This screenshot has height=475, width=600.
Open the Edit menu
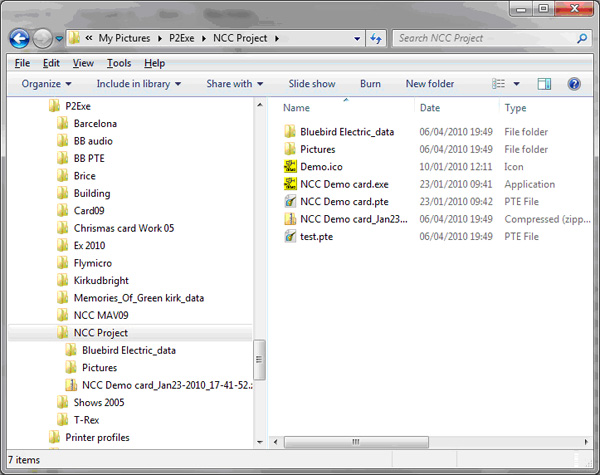[x=52, y=63]
